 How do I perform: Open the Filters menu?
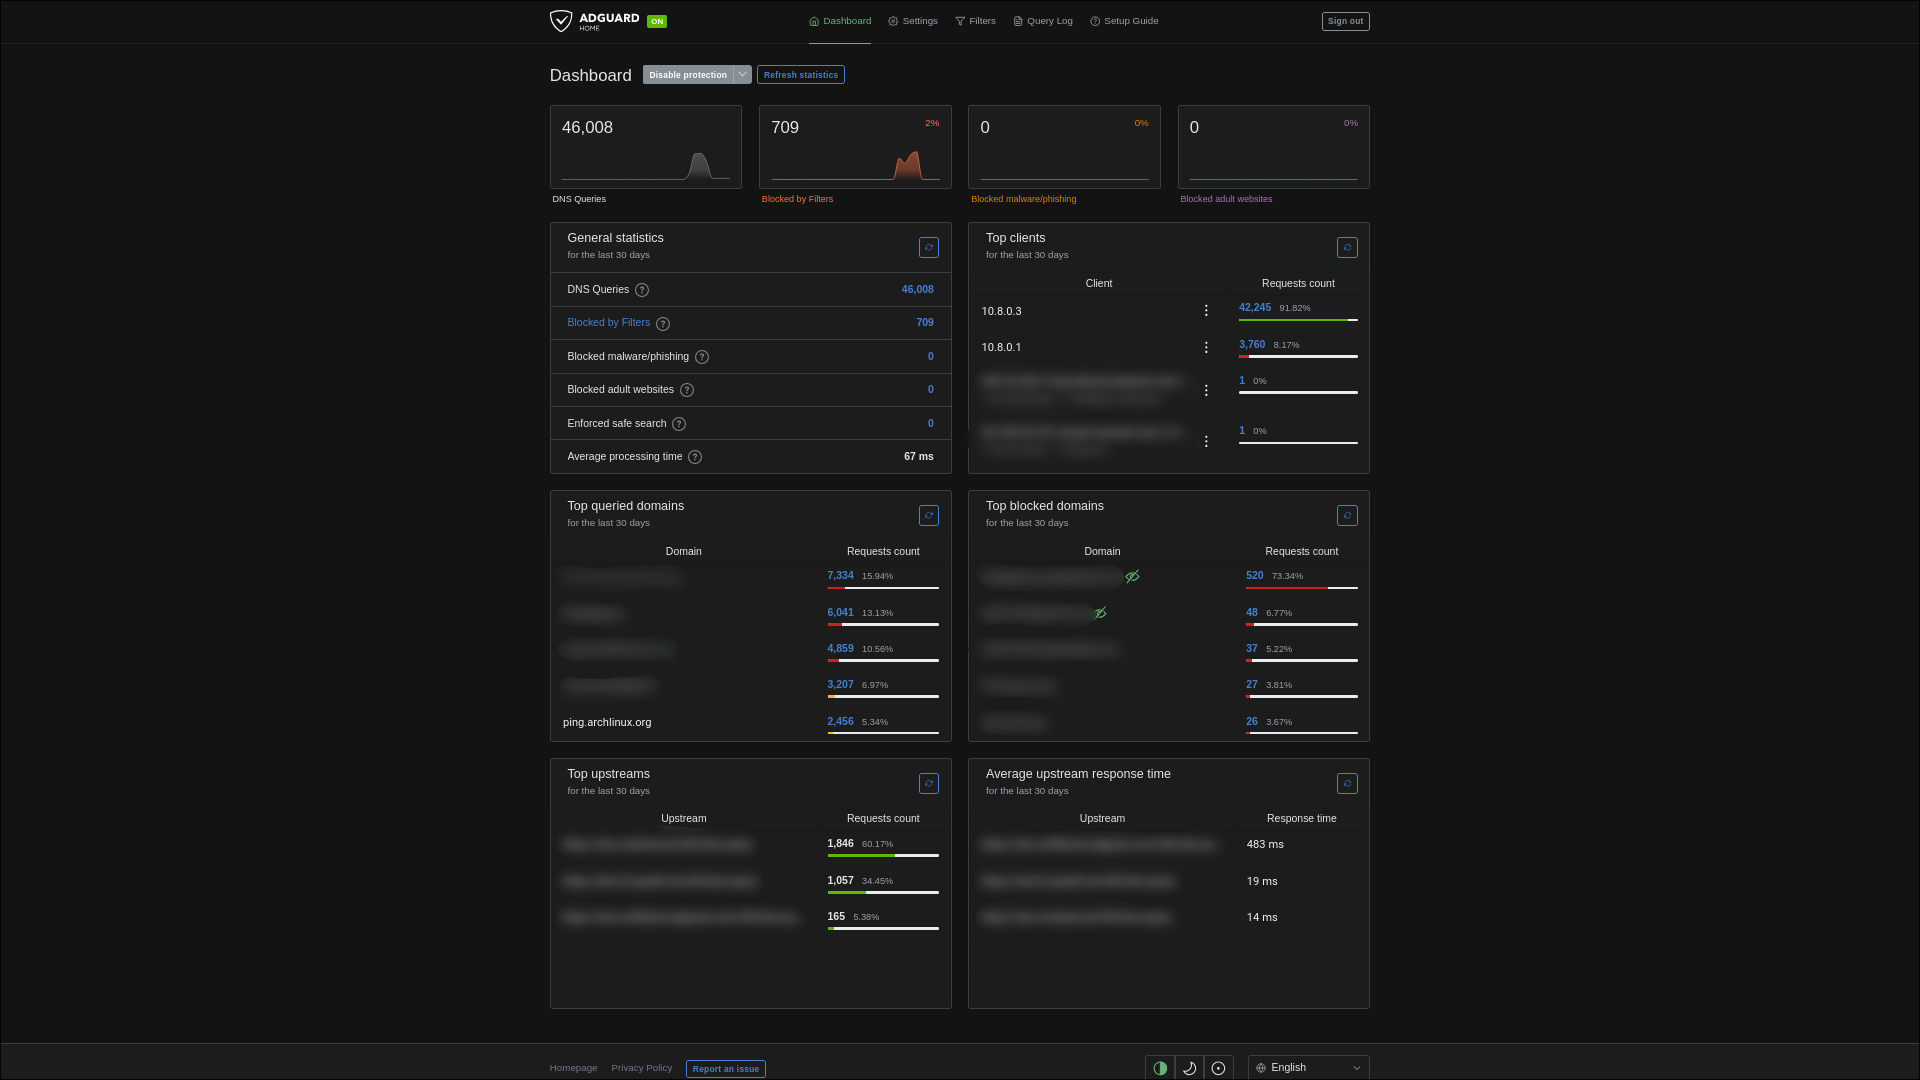975,21
